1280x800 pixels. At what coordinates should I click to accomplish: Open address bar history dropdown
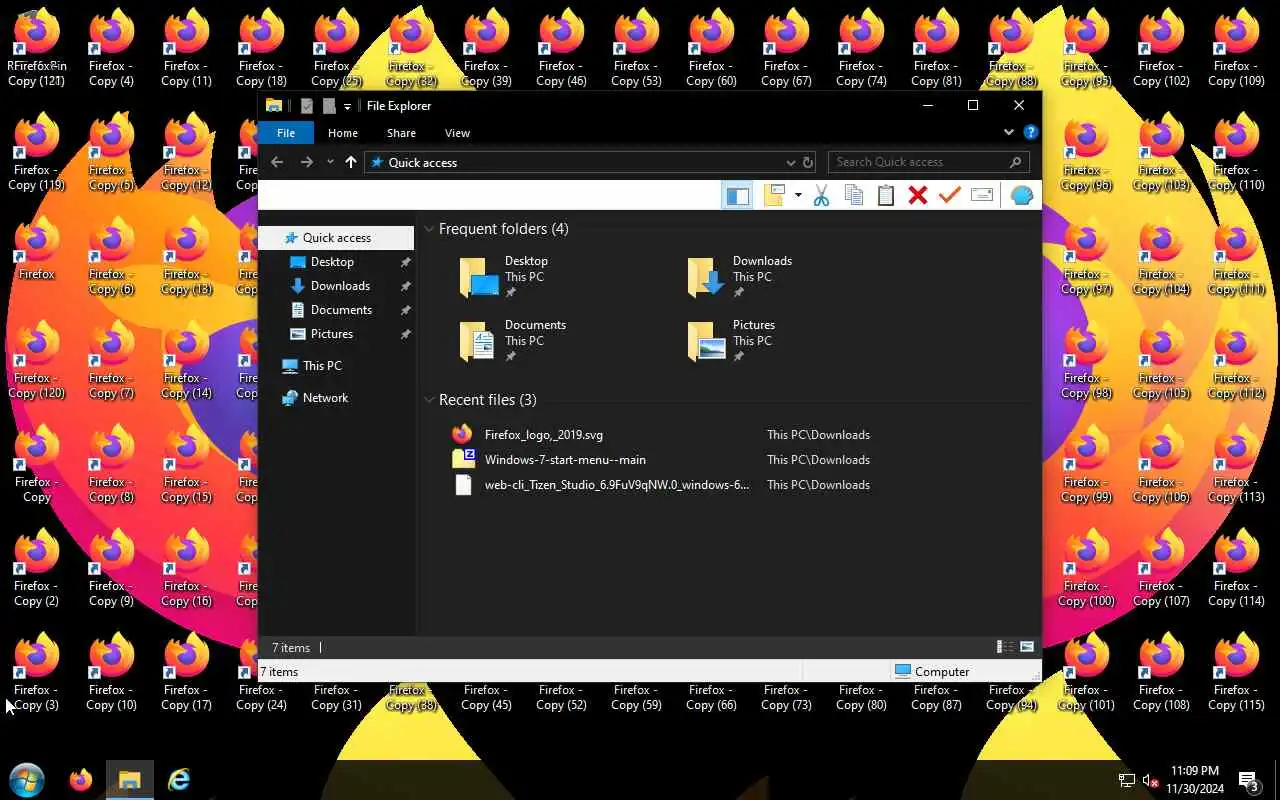point(791,162)
